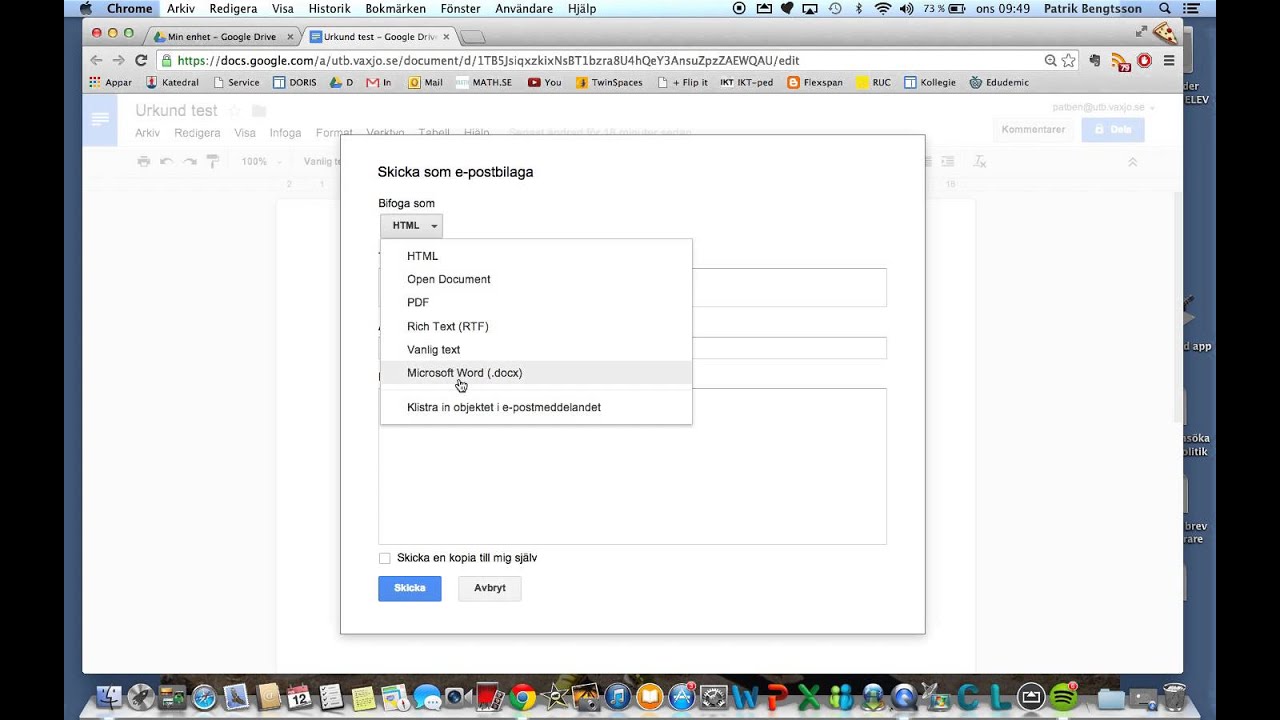Open Finder from the Dock
The width and height of the screenshot is (1280, 720).
click(110, 697)
